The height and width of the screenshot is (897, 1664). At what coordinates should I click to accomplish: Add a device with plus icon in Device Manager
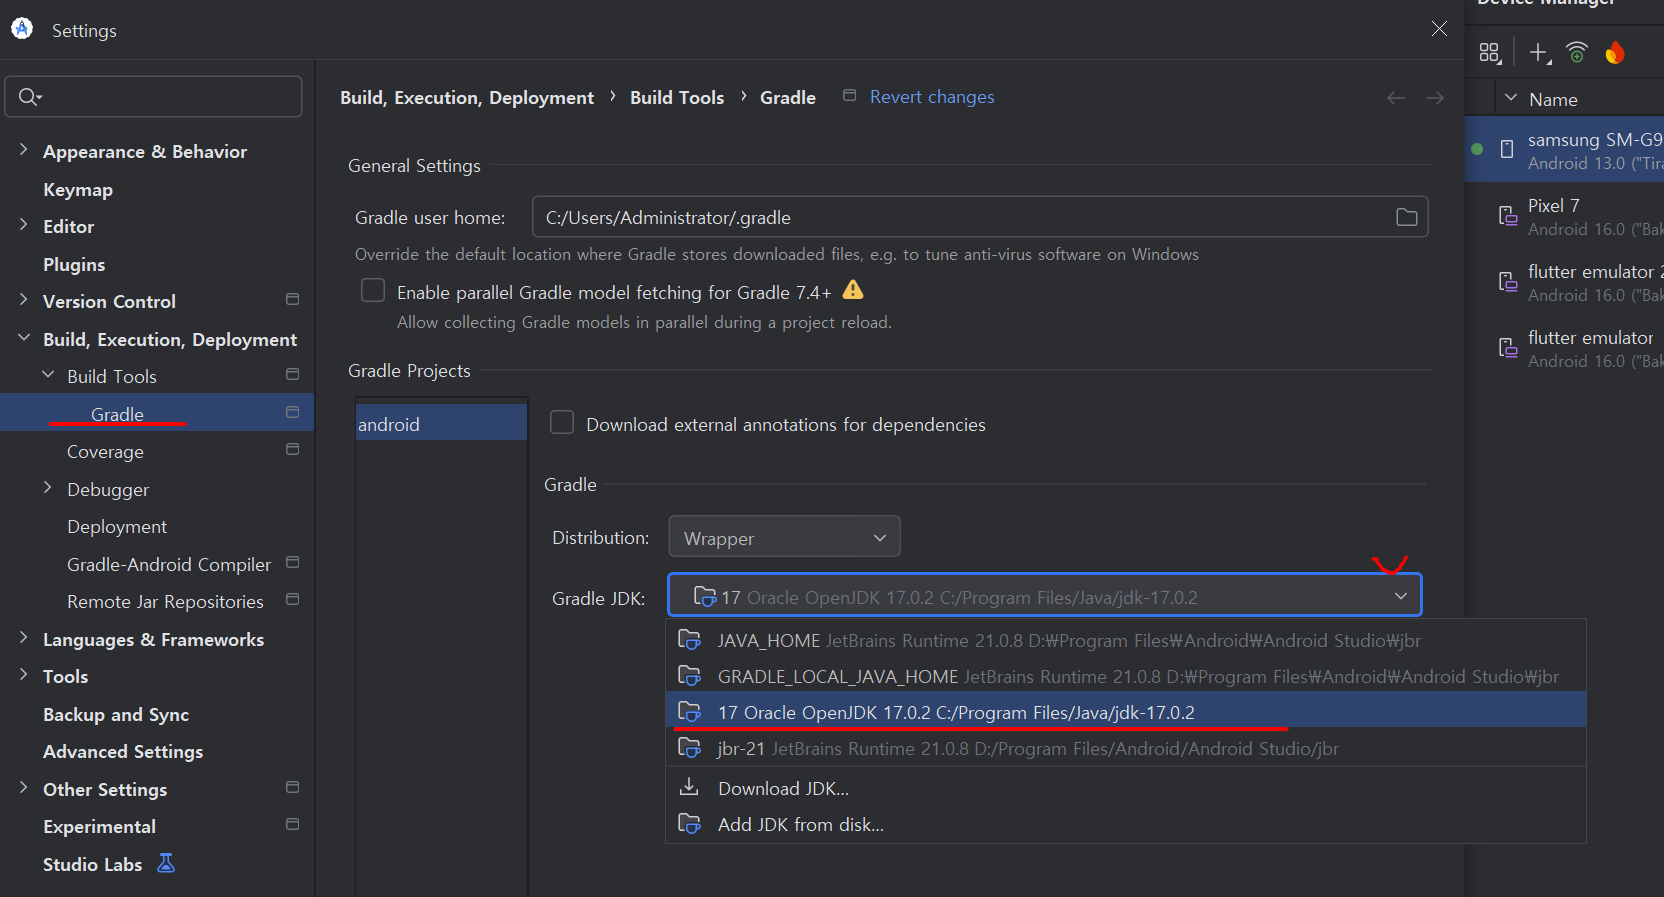(x=1540, y=53)
